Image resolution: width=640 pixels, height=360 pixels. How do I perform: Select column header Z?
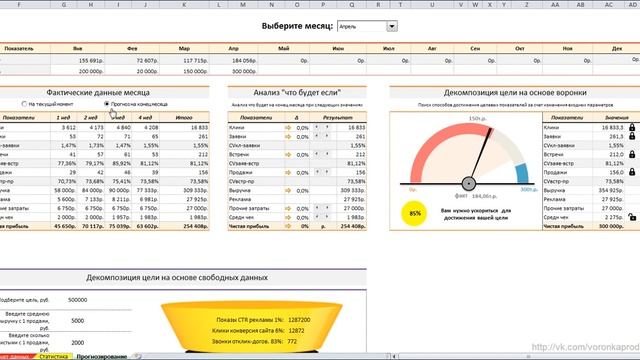[x=527, y=4]
